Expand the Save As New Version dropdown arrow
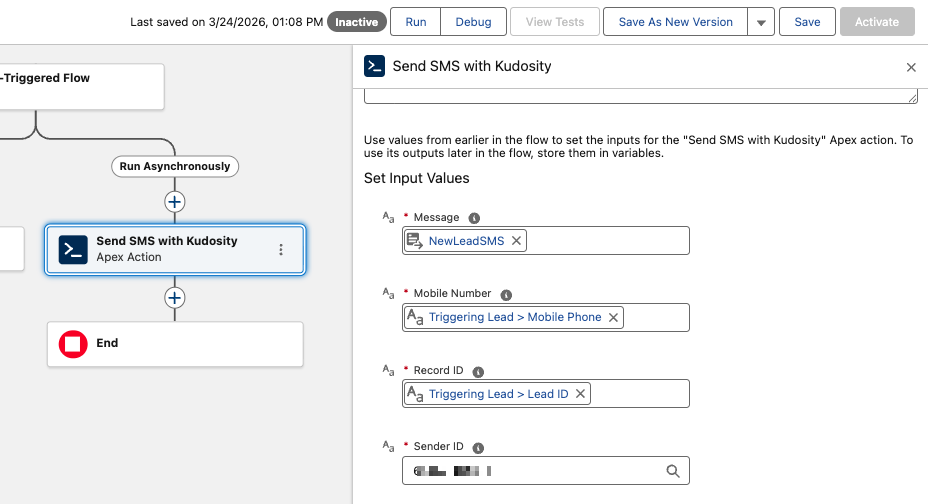Screen dimensions: 928x504 point(761,22)
